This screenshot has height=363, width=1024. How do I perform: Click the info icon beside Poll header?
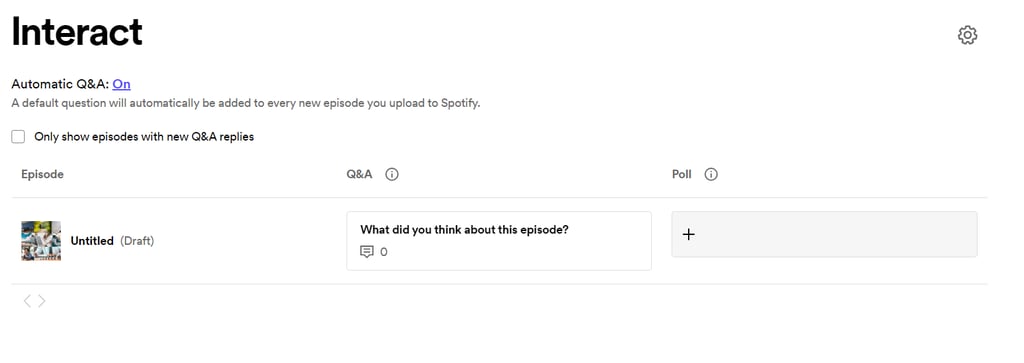[x=711, y=174]
